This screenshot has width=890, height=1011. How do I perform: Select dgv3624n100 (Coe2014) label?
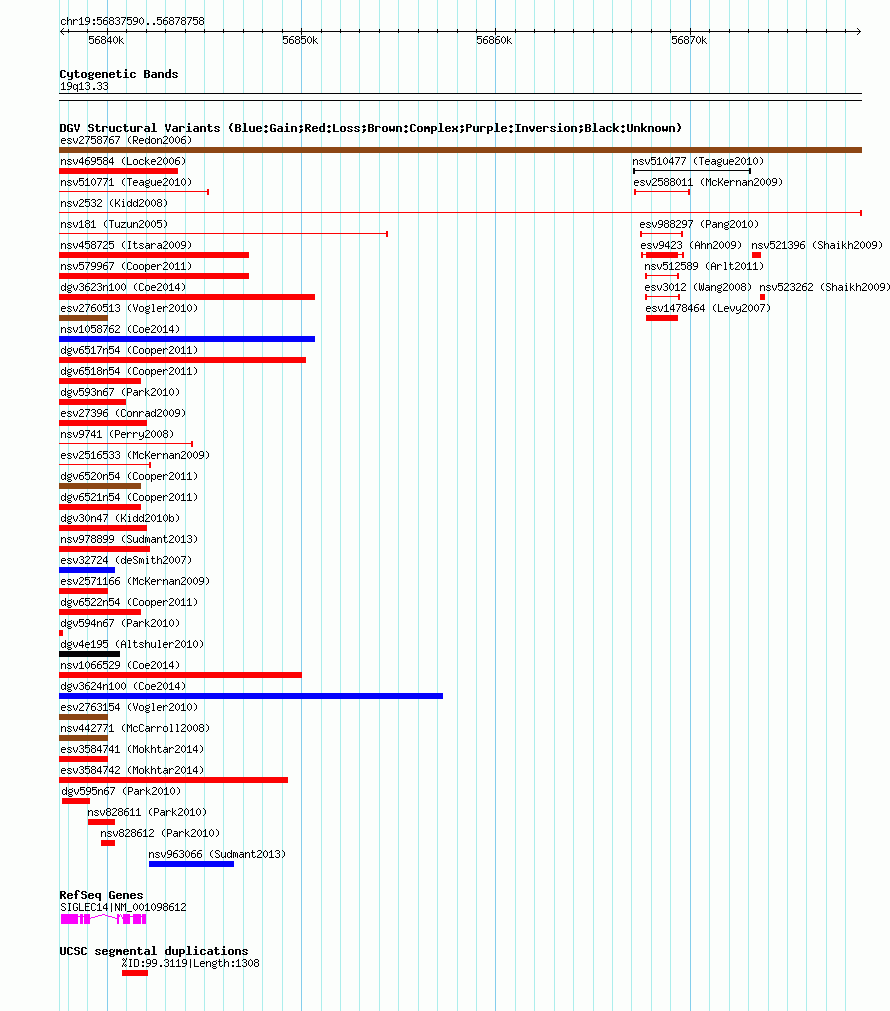[123, 686]
